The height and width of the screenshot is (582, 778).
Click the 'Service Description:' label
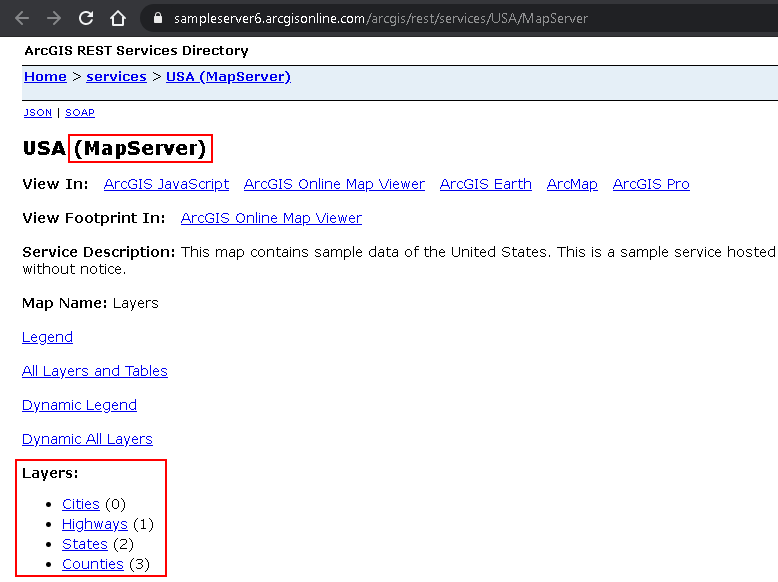(99, 252)
